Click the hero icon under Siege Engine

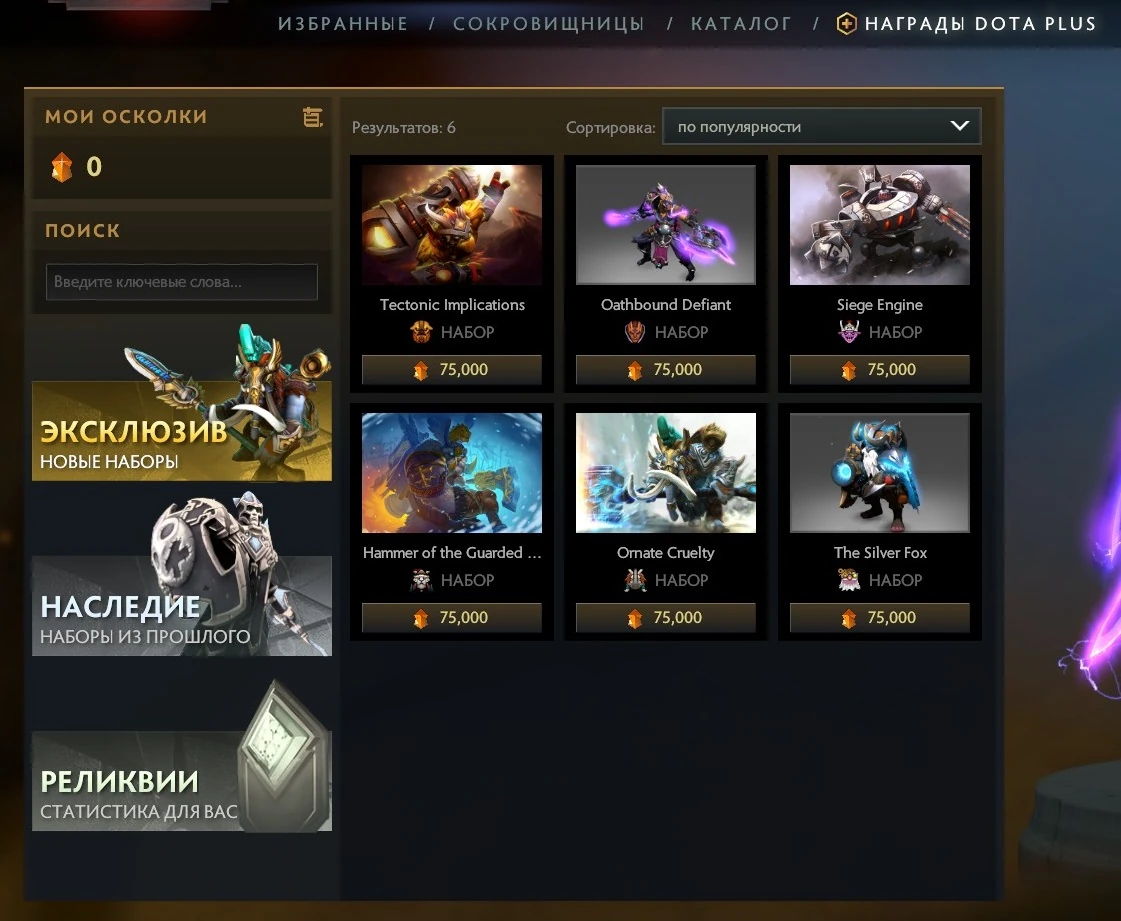(849, 332)
